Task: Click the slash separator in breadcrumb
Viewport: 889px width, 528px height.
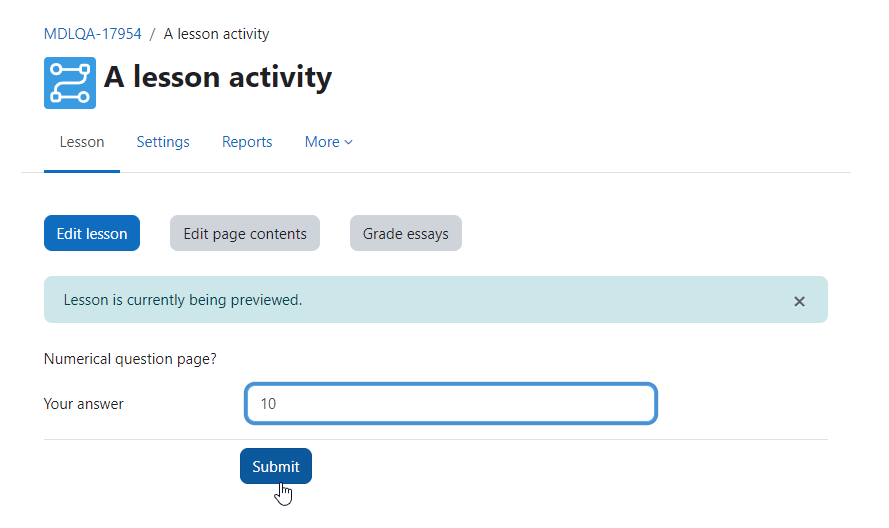Action: point(152,34)
